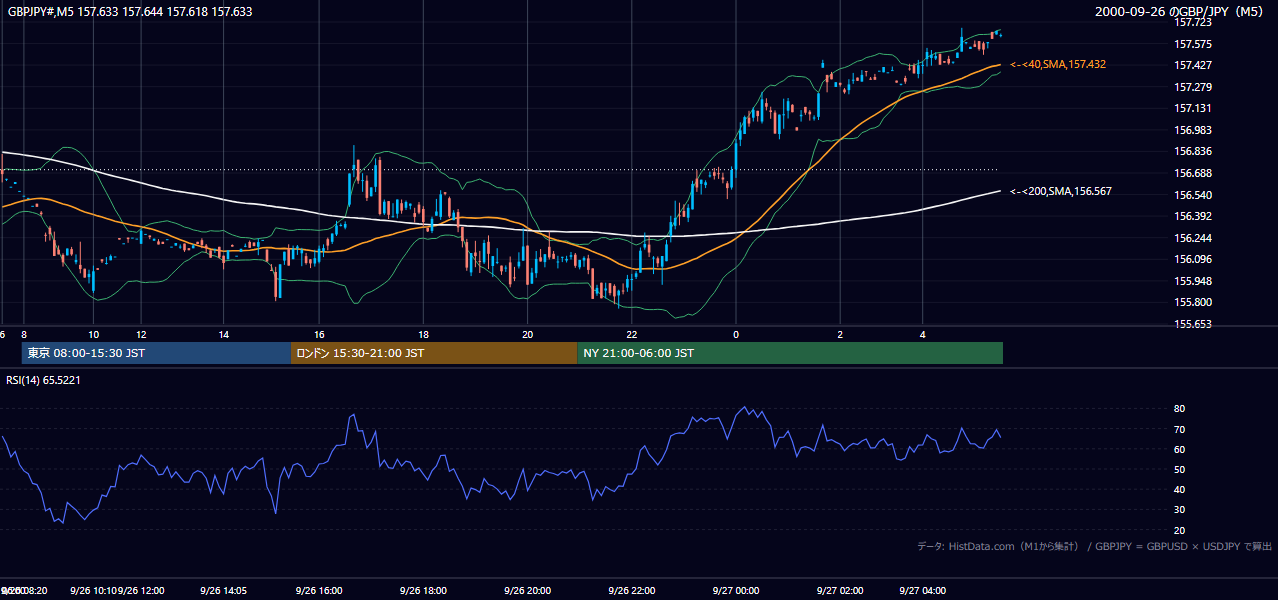Screen dimensions: 1278x600
Task: Select the 東京 08:00-15:30 JST session bar
Action: point(156,353)
